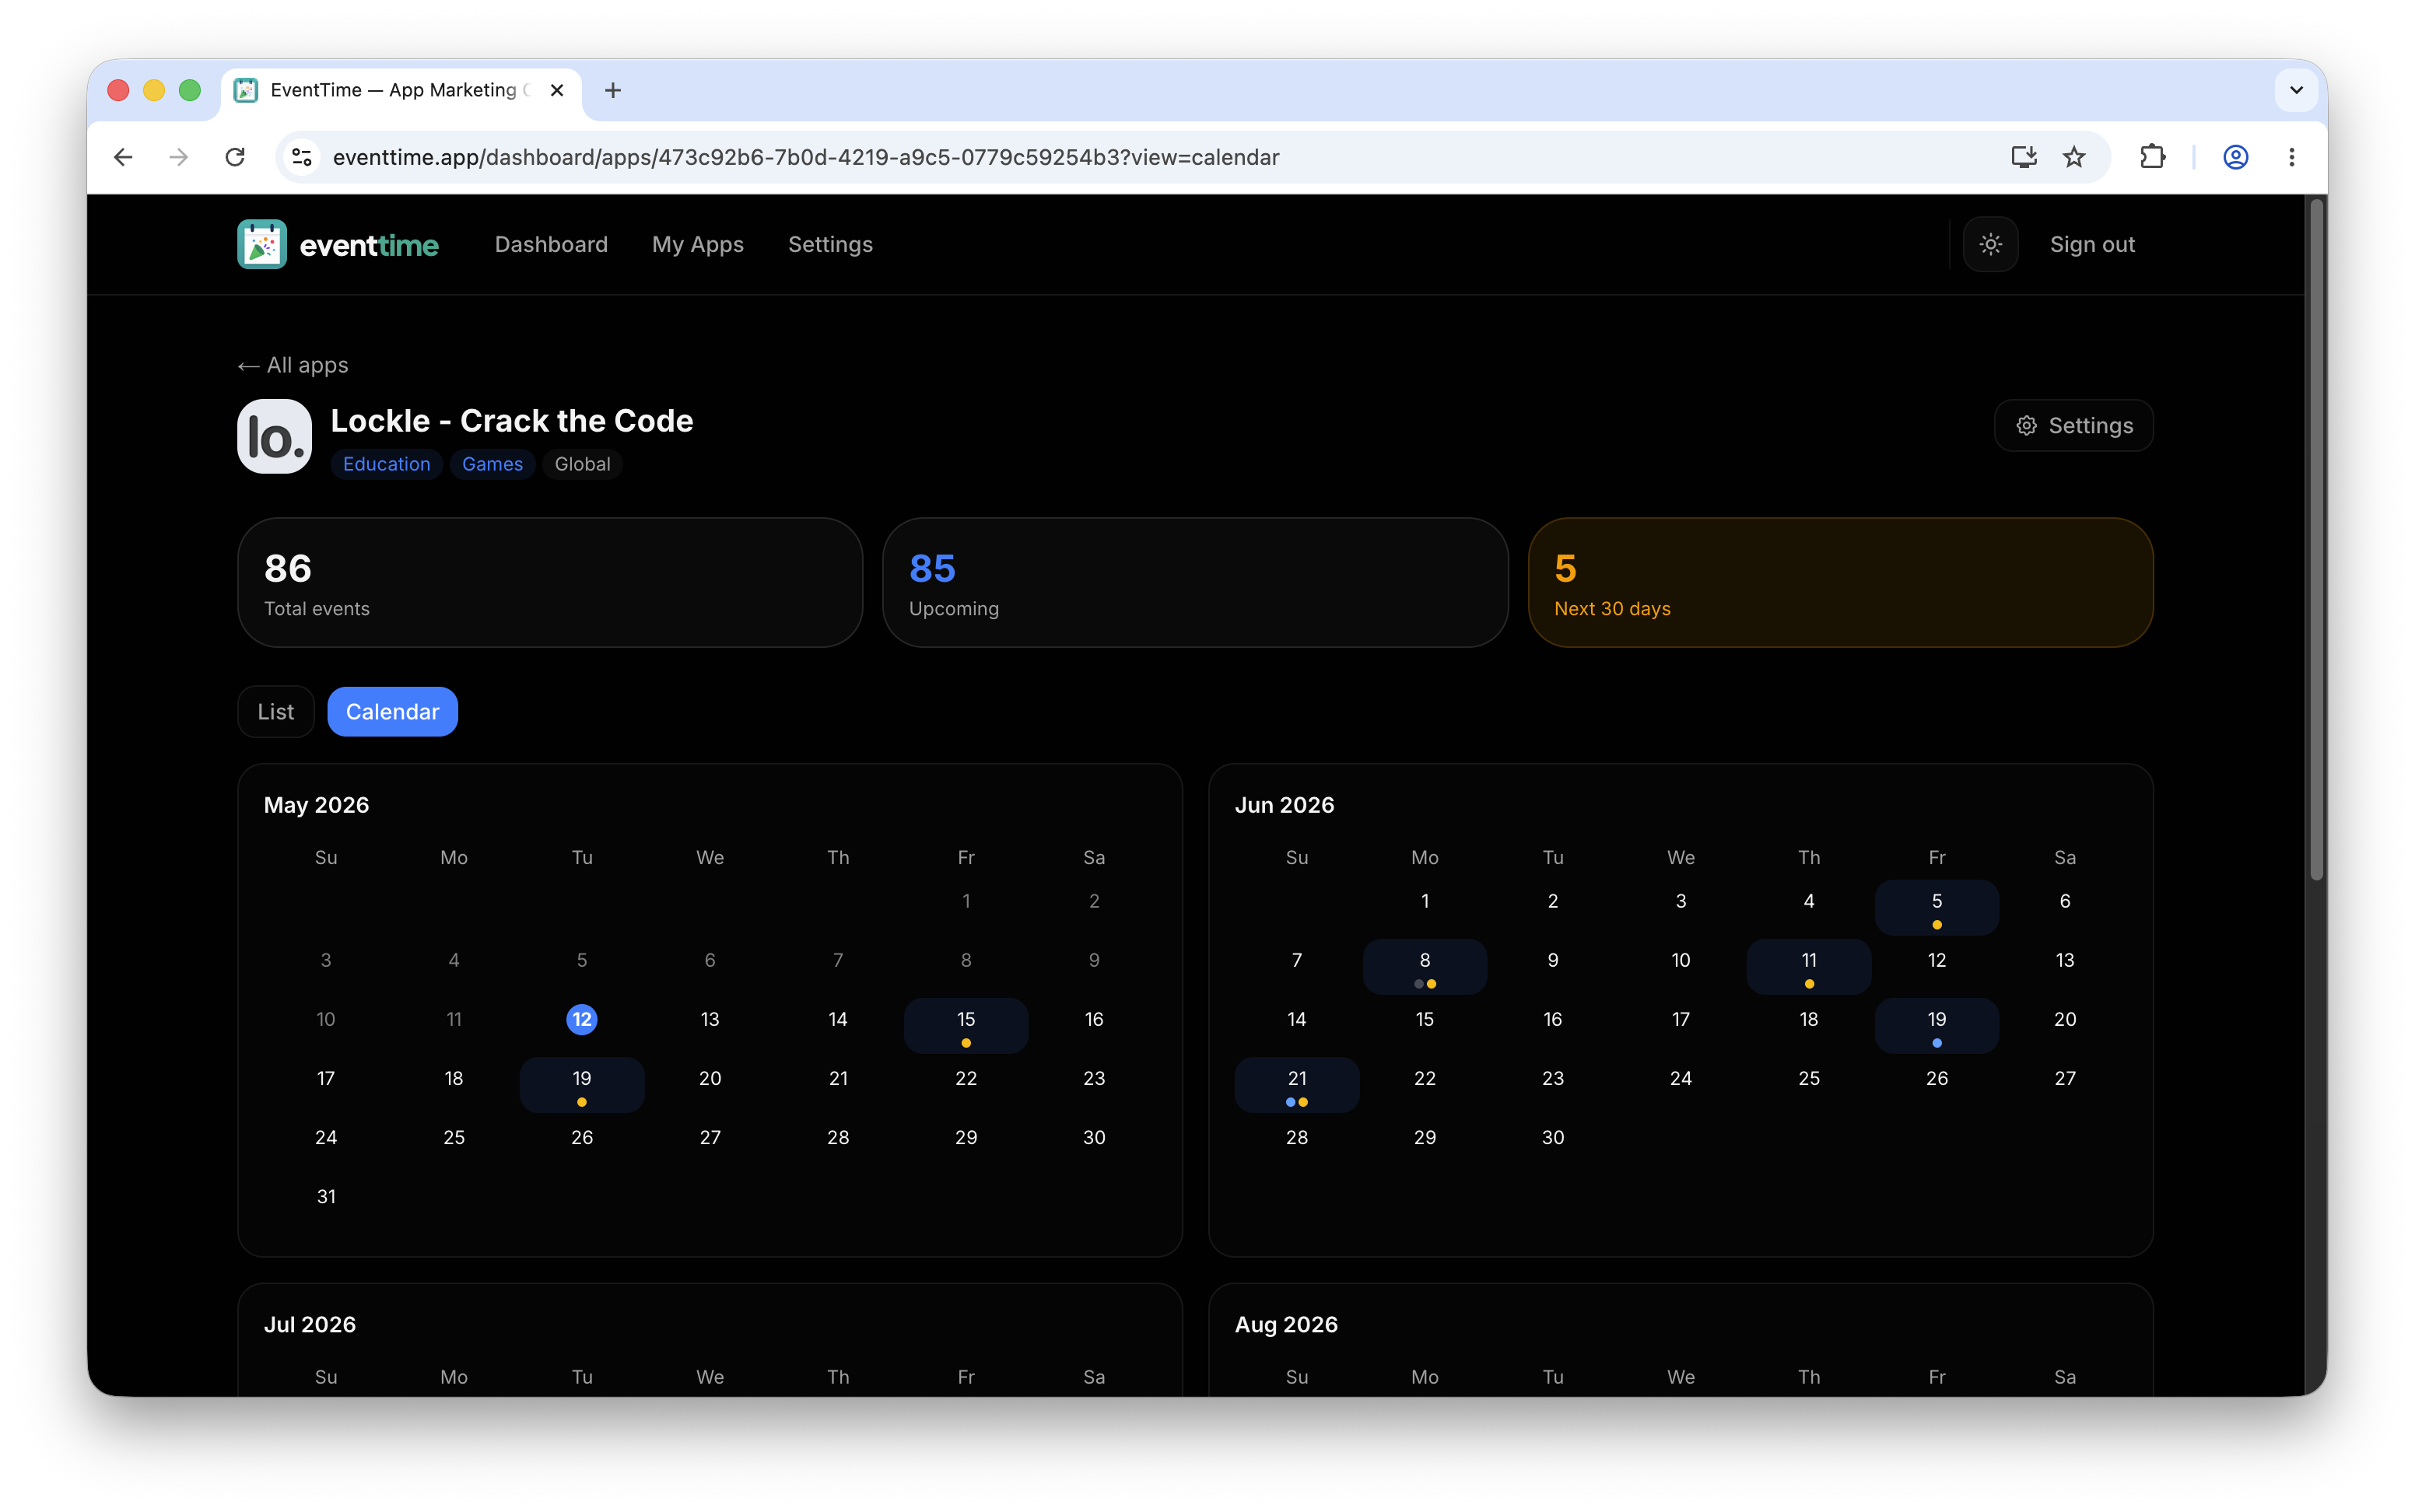Viewport: 2415px width, 1512px height.
Task: Click Lockle - Crack the Code title
Action: 512,421
